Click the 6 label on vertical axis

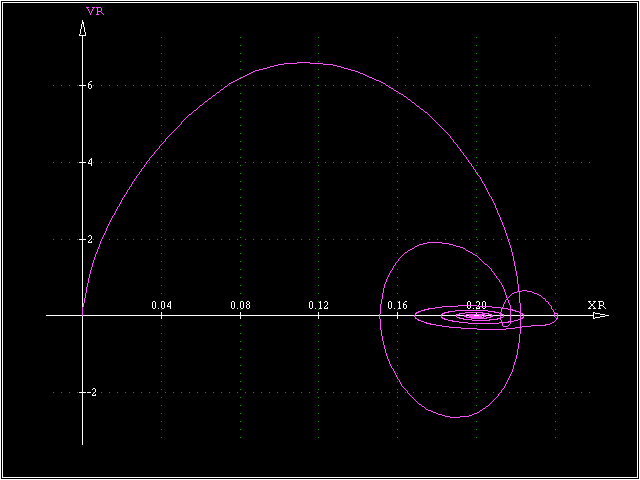pos(89,85)
